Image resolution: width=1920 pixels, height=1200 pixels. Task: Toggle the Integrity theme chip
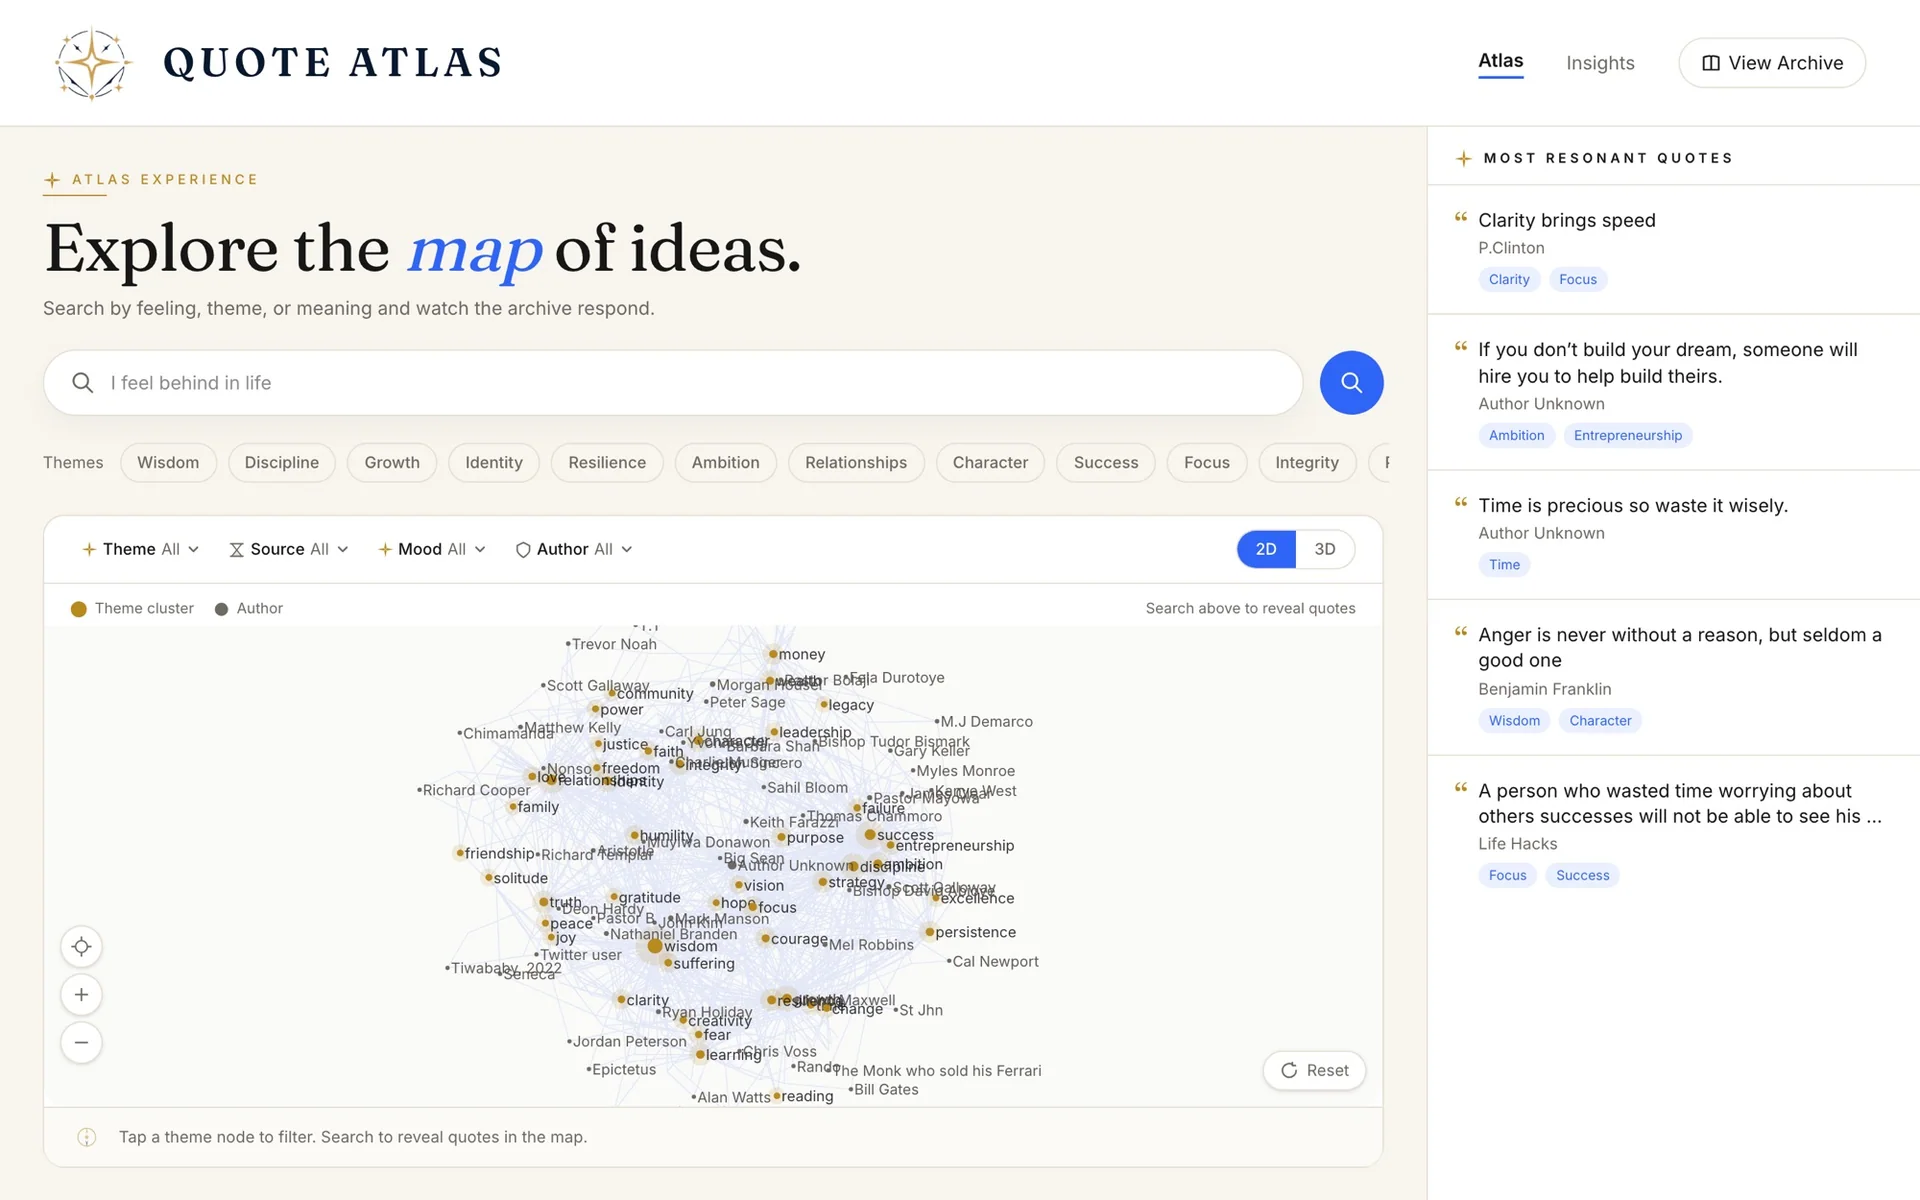tap(1307, 462)
